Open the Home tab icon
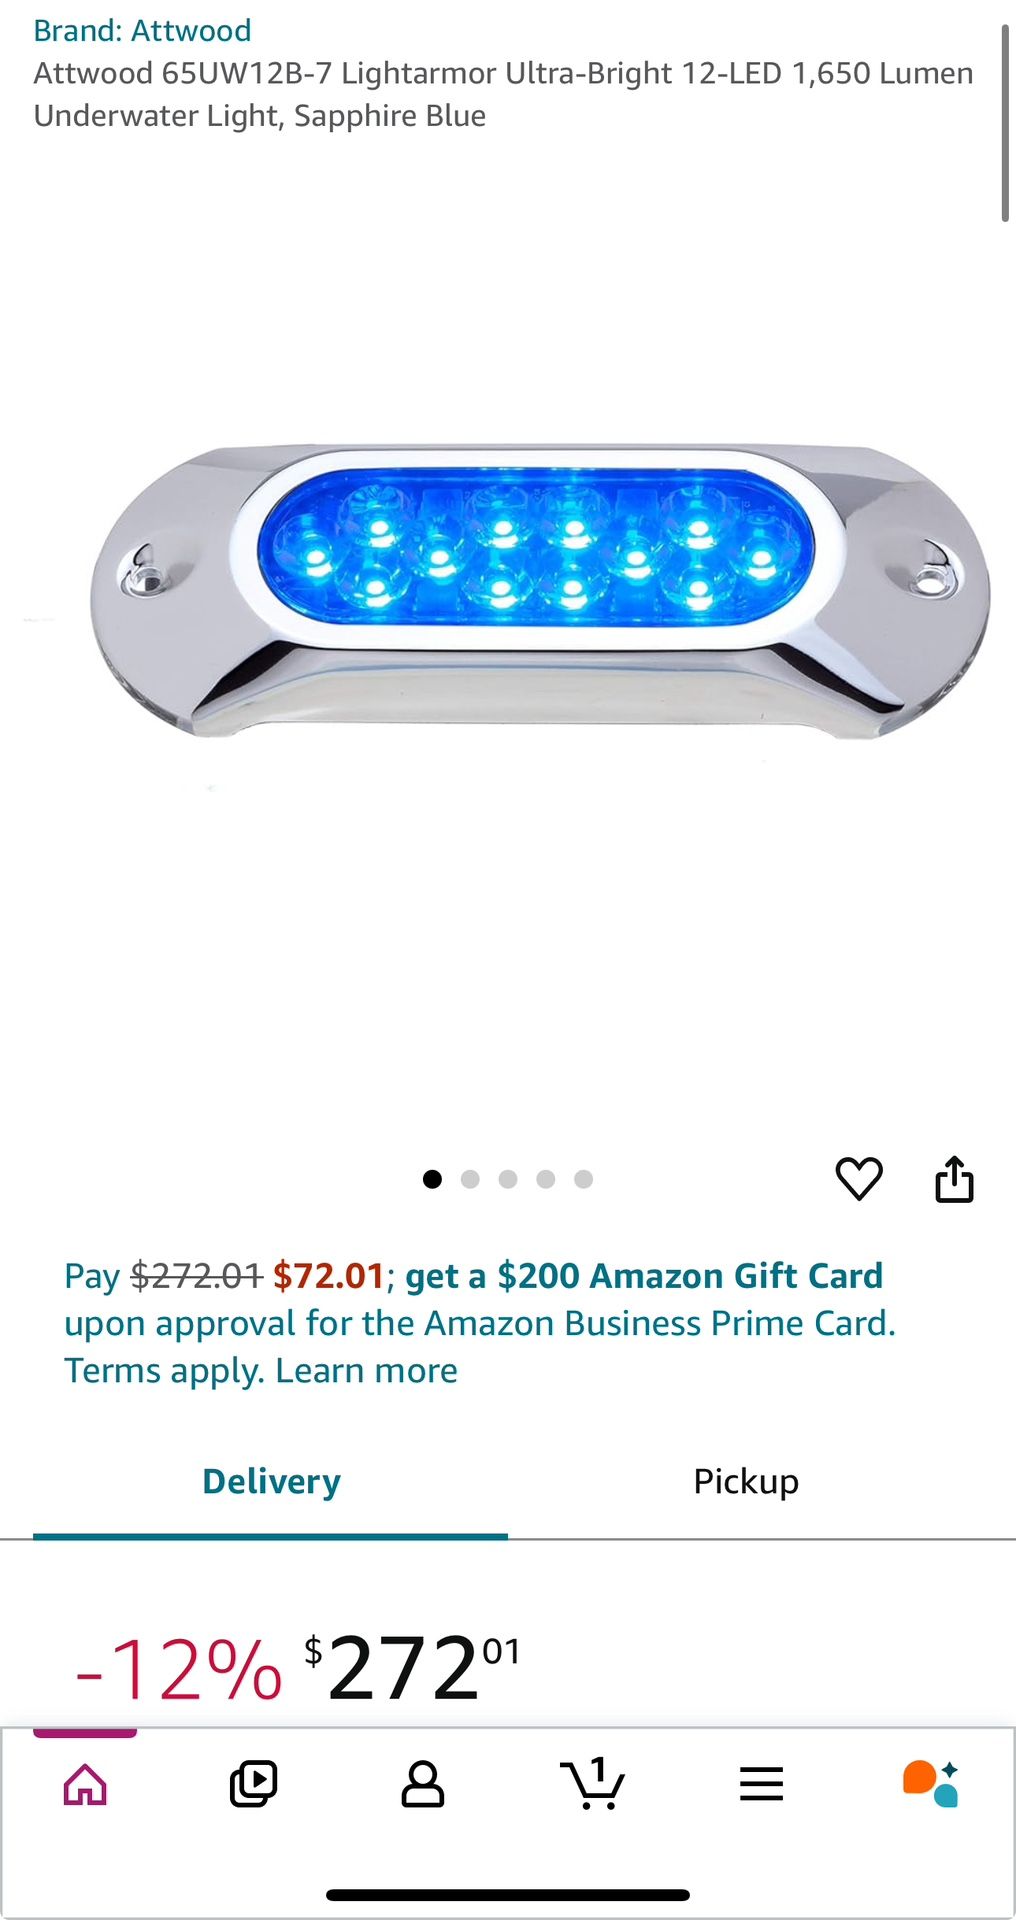This screenshot has height=1920, width=1016. (85, 1784)
